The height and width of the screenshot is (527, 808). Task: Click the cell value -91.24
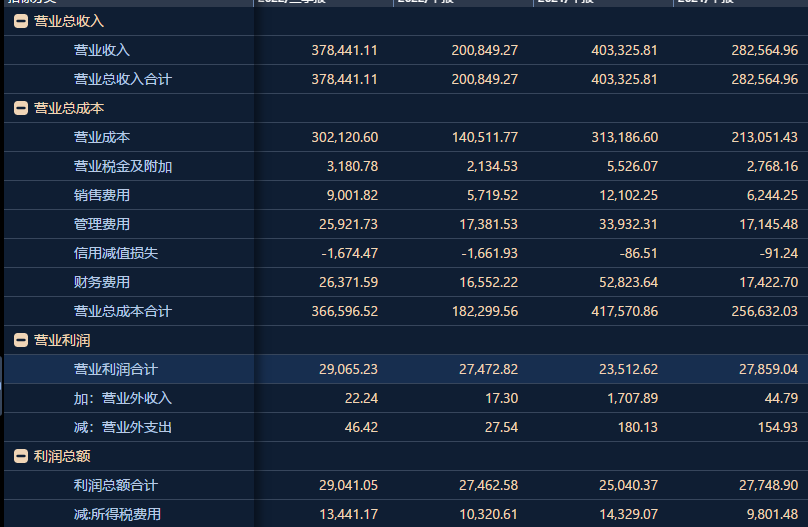pyautogui.click(x=778, y=253)
